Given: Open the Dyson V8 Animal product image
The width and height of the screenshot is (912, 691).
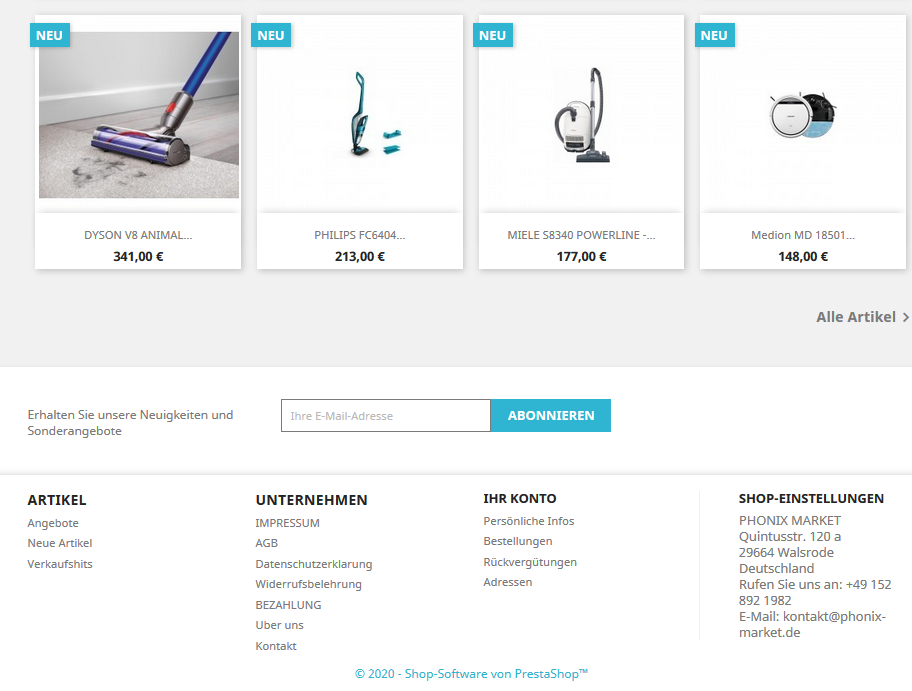Looking at the screenshot, I should coord(138,115).
